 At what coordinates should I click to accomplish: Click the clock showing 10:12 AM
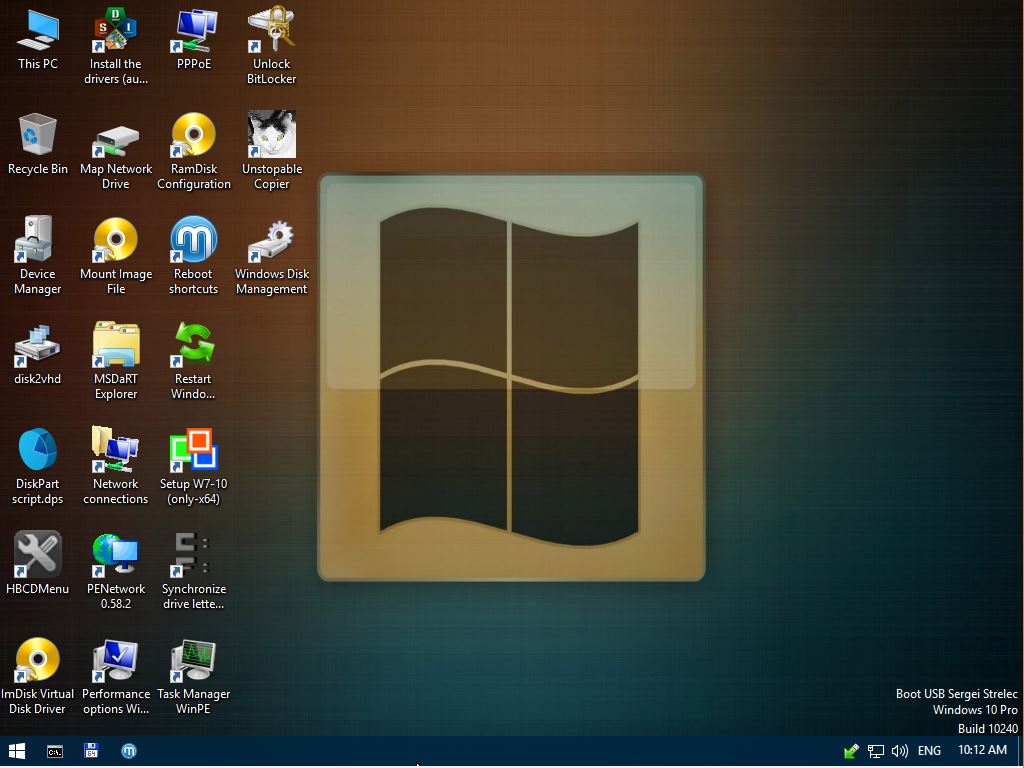pyautogui.click(x=982, y=751)
